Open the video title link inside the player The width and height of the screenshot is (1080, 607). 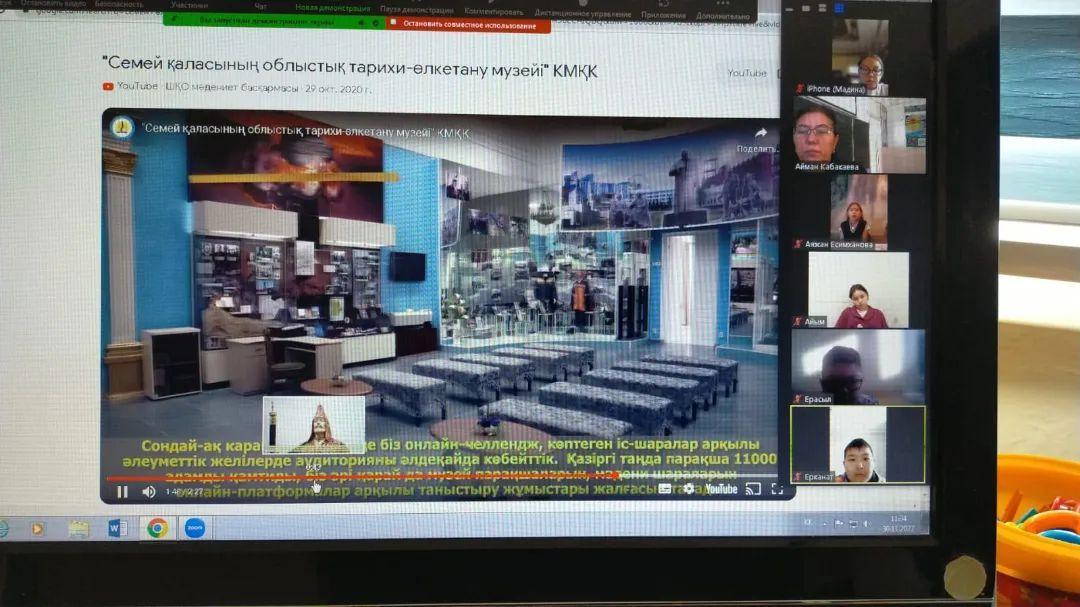(307, 131)
